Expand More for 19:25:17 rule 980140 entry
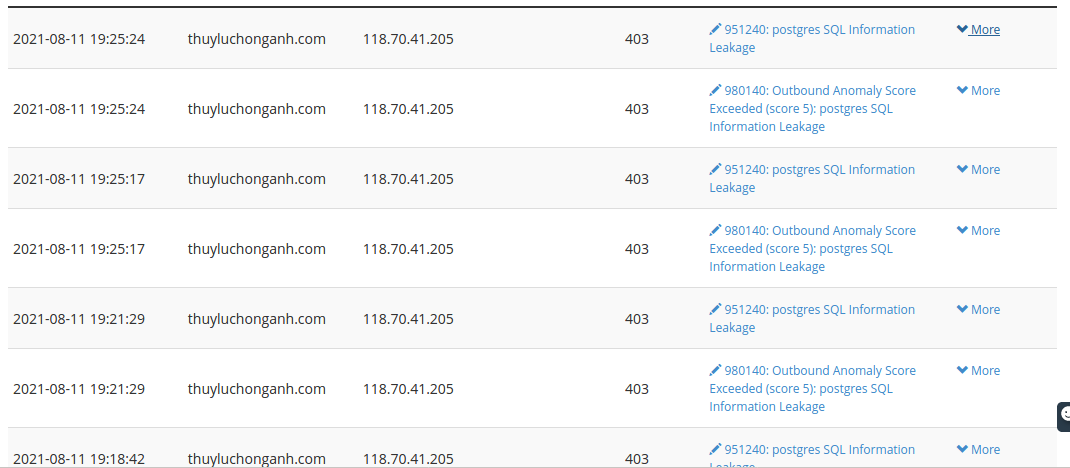This screenshot has height=468, width=1070. coord(978,230)
